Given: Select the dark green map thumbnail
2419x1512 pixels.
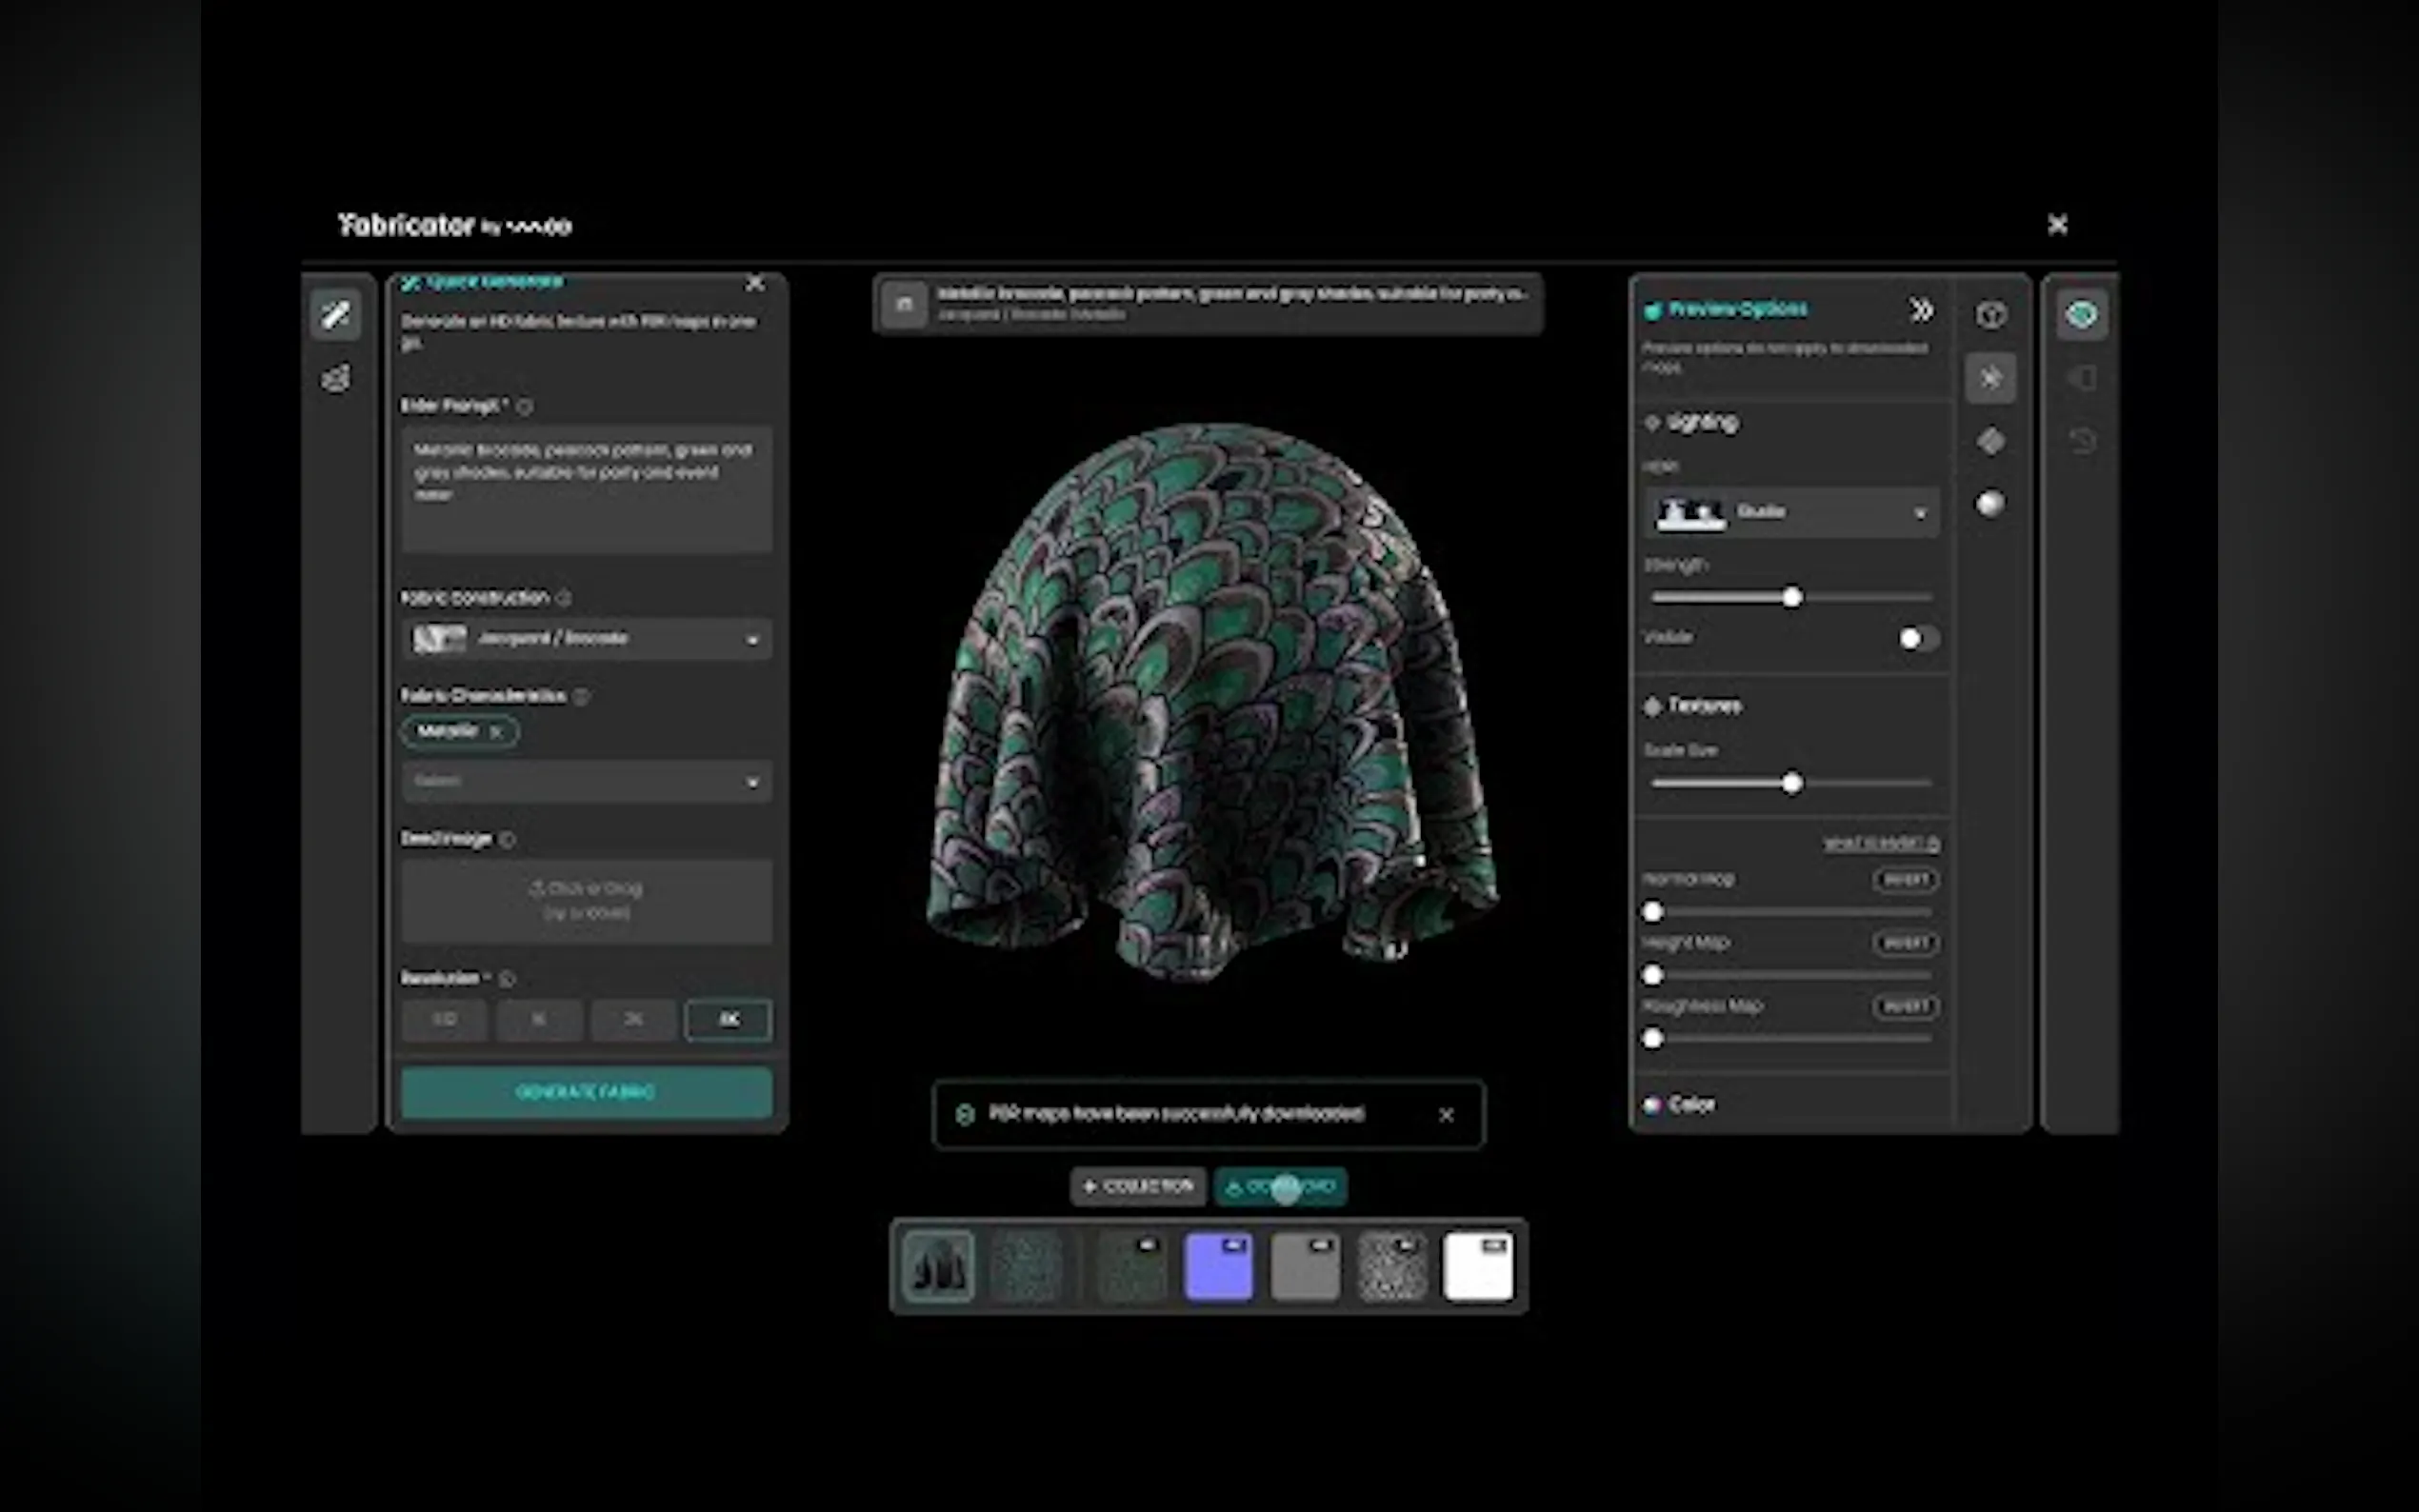Looking at the screenshot, I should click(x=1131, y=1266).
